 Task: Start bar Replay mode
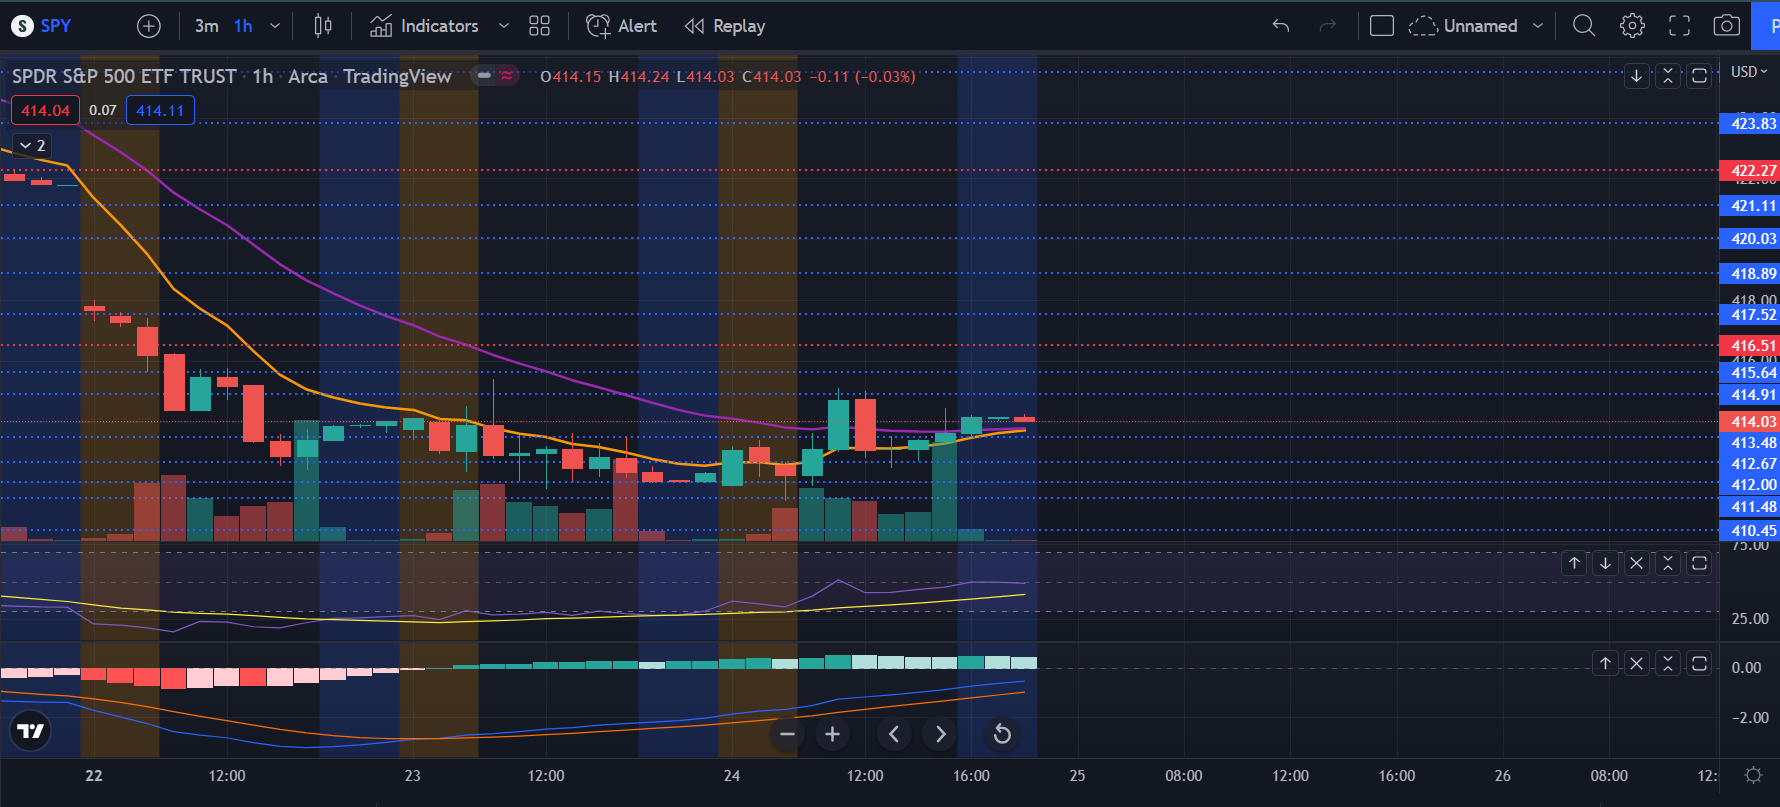(725, 26)
